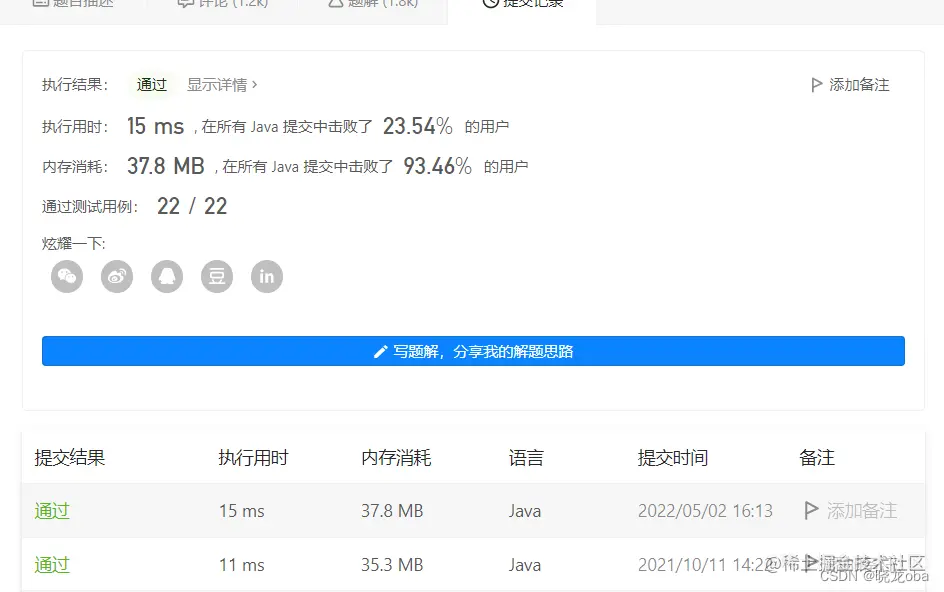Share result via LinkedIn icon
Image resolution: width=944 pixels, height=592 pixels.
click(267, 276)
